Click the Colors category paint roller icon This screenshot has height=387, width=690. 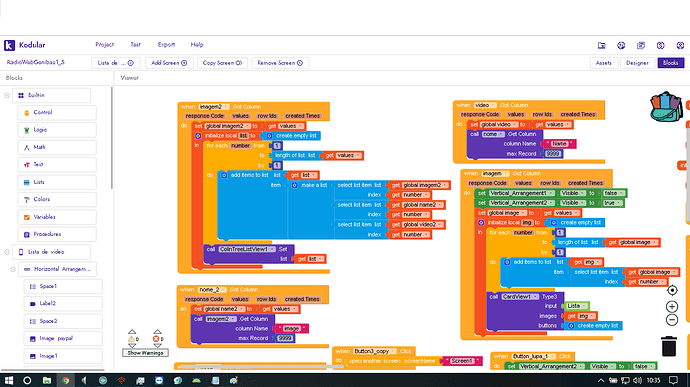26,199
